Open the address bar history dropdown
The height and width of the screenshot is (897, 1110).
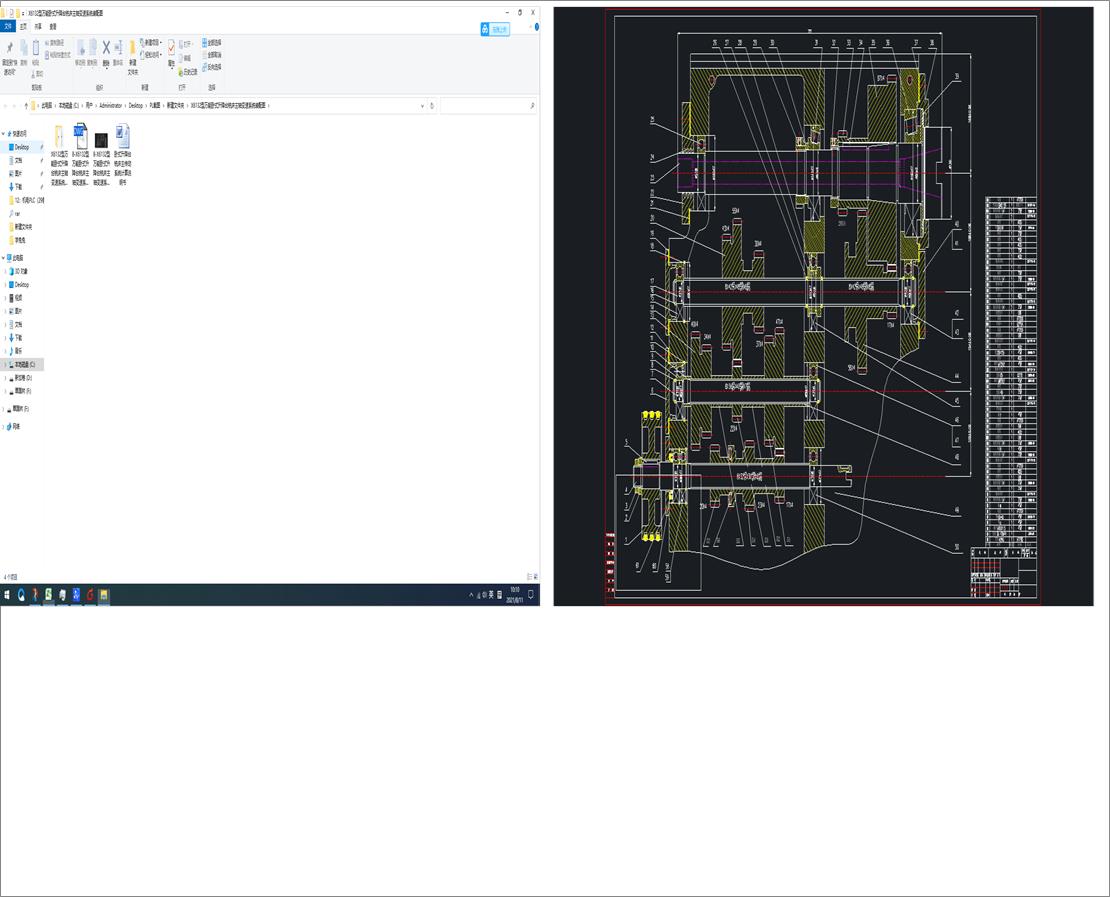click(x=420, y=106)
